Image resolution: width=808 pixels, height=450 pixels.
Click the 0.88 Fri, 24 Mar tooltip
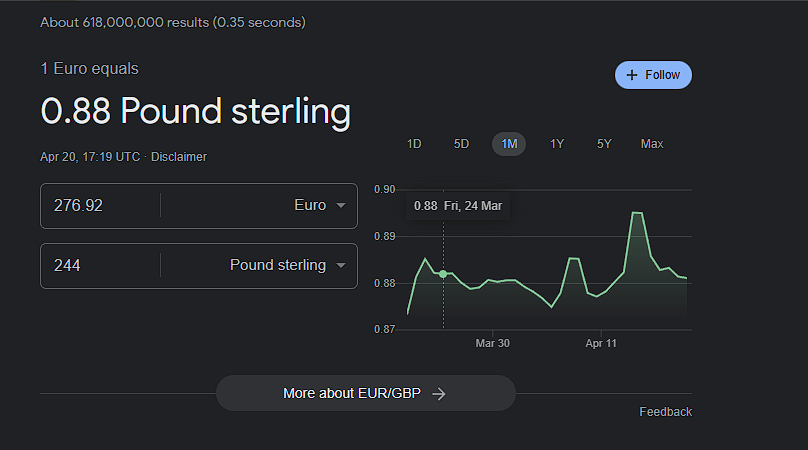pyautogui.click(x=457, y=205)
